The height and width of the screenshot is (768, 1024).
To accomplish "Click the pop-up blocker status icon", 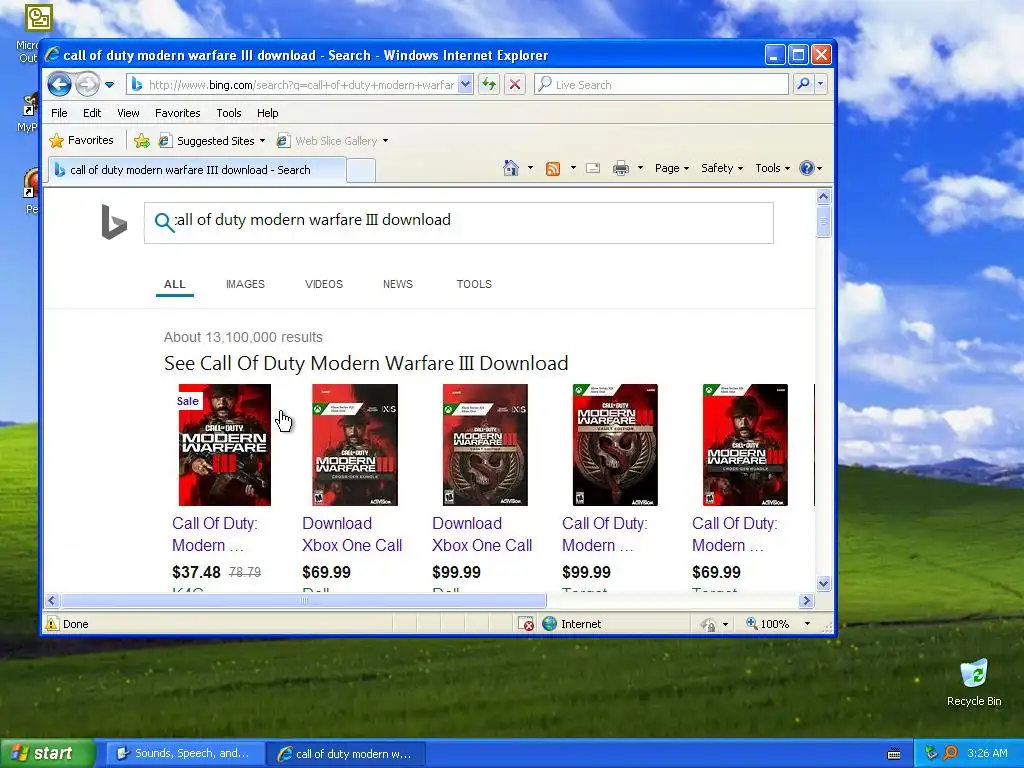I will pyautogui.click(x=526, y=624).
